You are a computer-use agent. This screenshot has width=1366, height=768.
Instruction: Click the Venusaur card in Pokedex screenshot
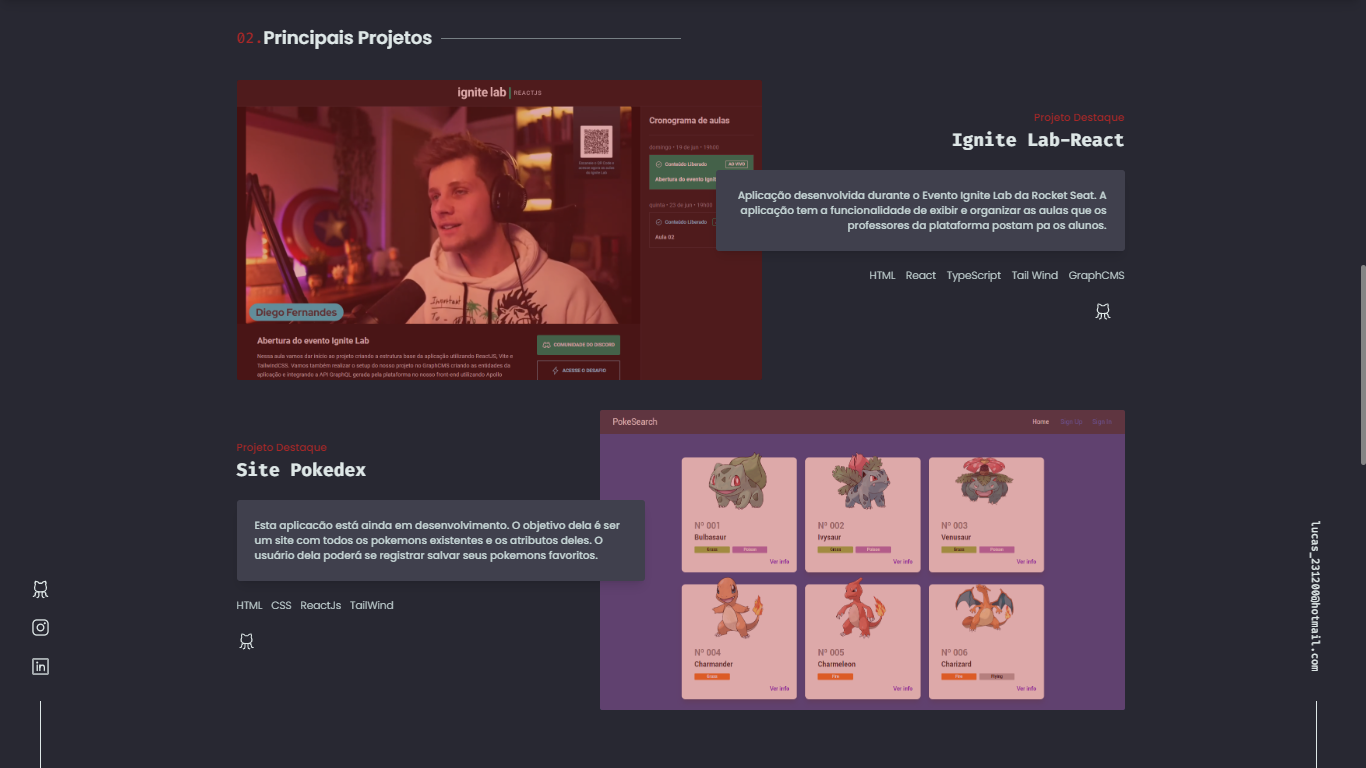point(986,514)
